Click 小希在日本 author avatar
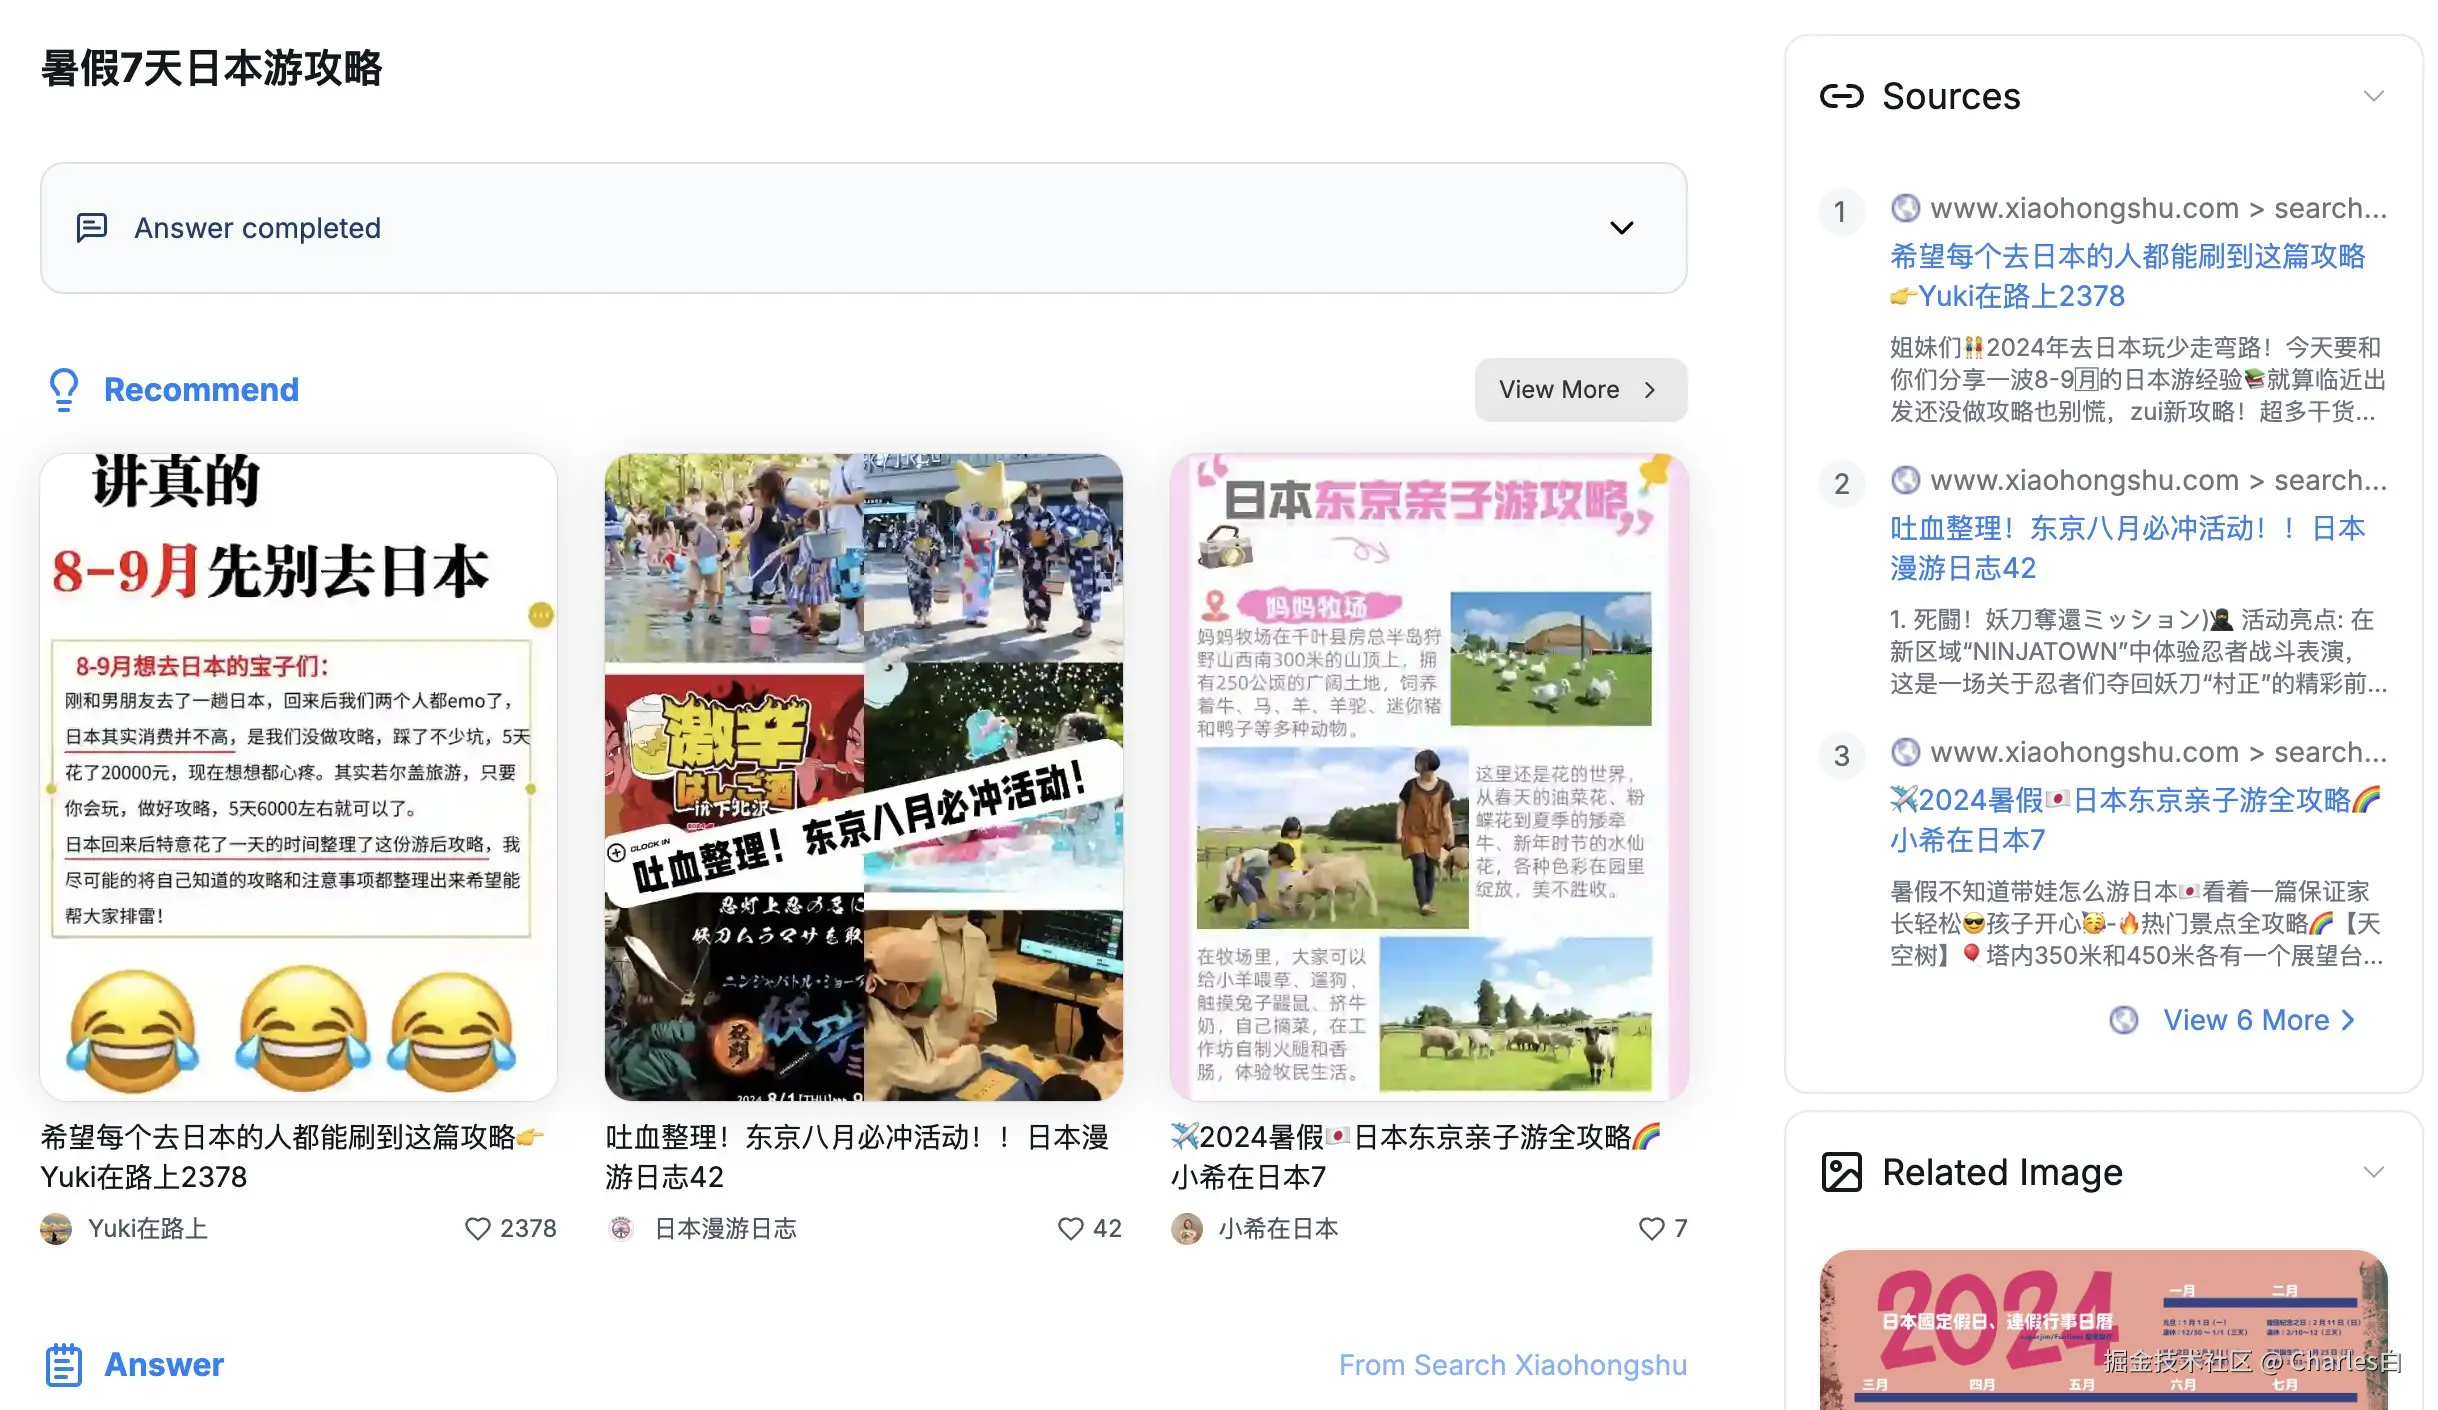2438x1410 pixels. [x=1187, y=1229]
